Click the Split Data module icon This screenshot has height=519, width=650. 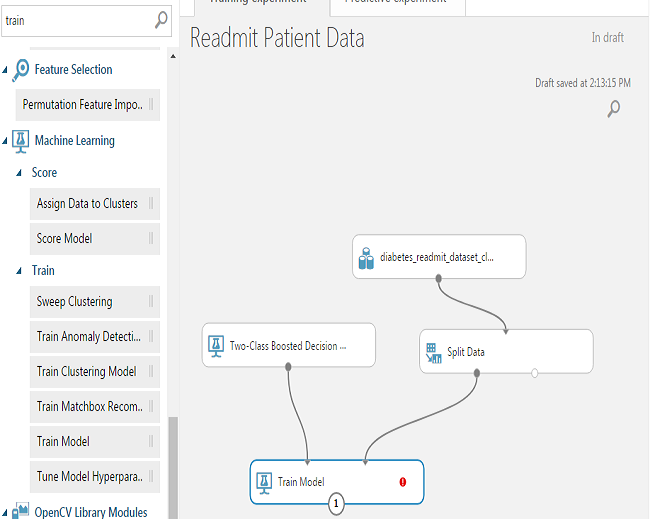(433, 353)
